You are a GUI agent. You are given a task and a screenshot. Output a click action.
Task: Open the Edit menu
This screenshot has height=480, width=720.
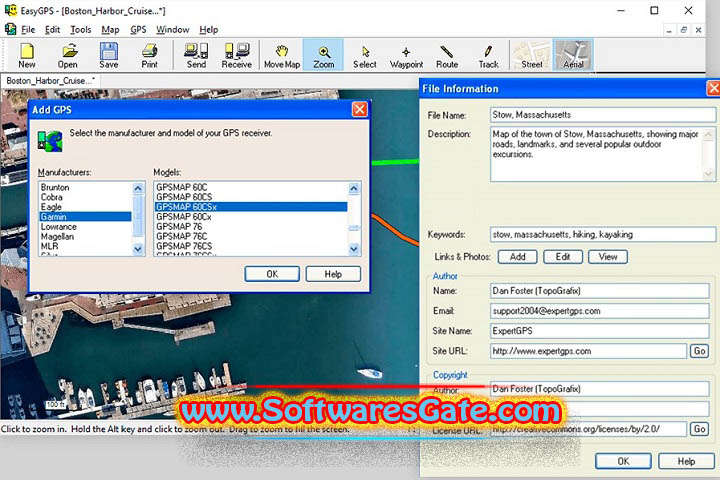[52, 30]
